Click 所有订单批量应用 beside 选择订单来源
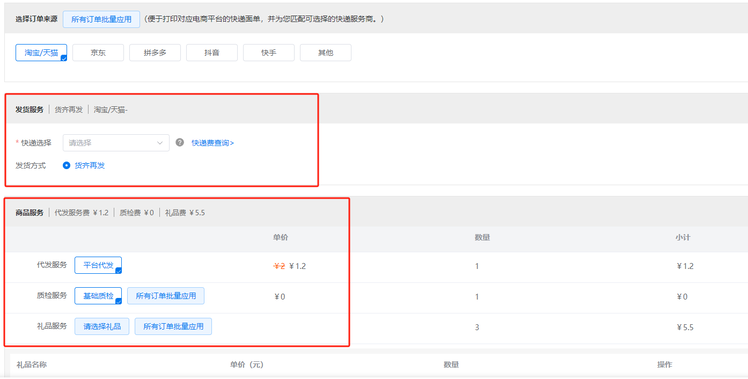Viewport: 748px width, 379px height. 101,20
